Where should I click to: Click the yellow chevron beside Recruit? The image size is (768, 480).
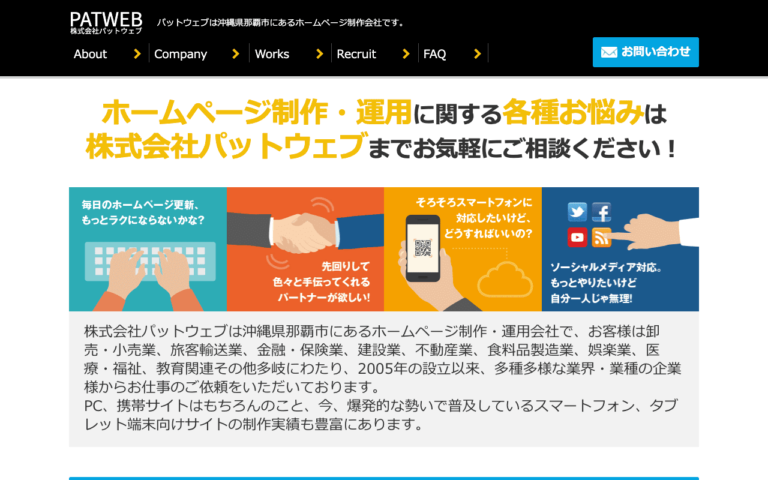(406, 54)
